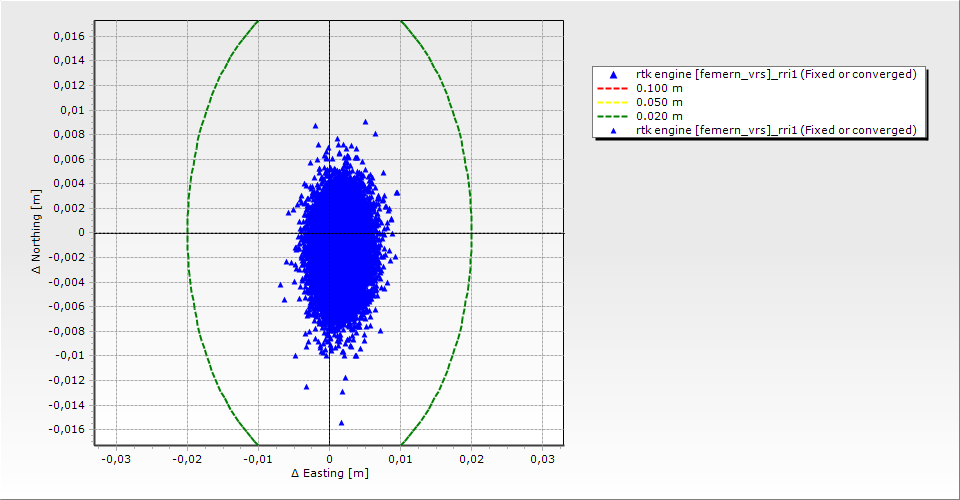960x500 pixels.
Task: Click the large blue triangle legend marker
Action: 614,75
